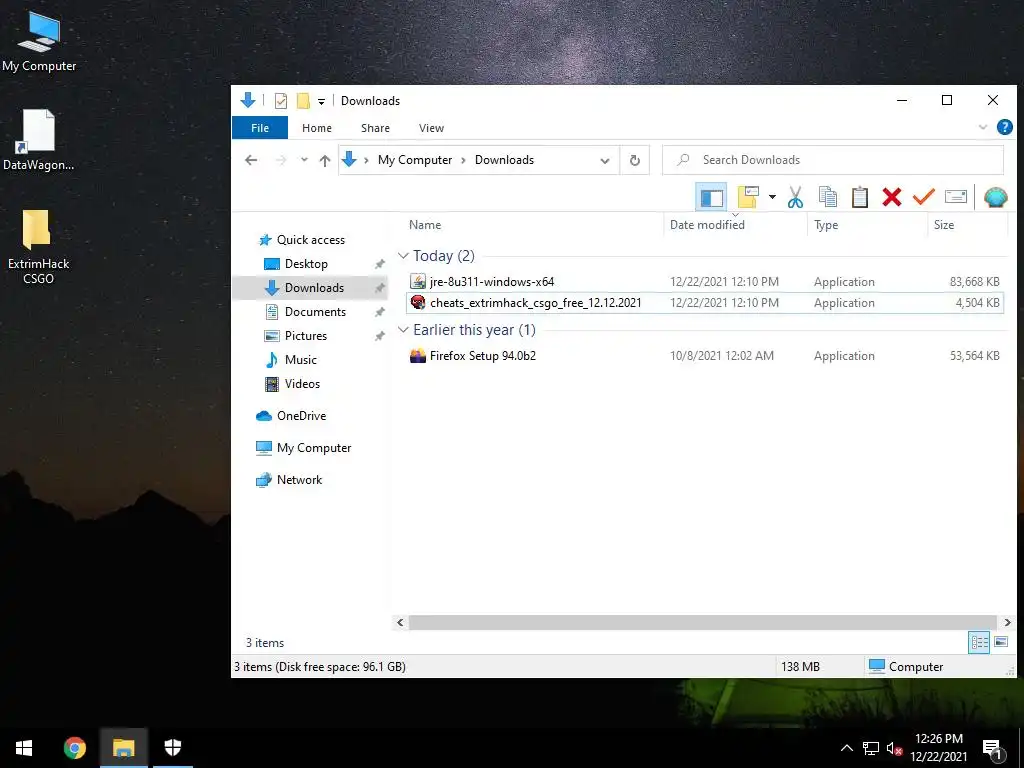This screenshot has height=768, width=1024.
Task: Open the recent locations dropdown arrow
Action: [x=304, y=160]
